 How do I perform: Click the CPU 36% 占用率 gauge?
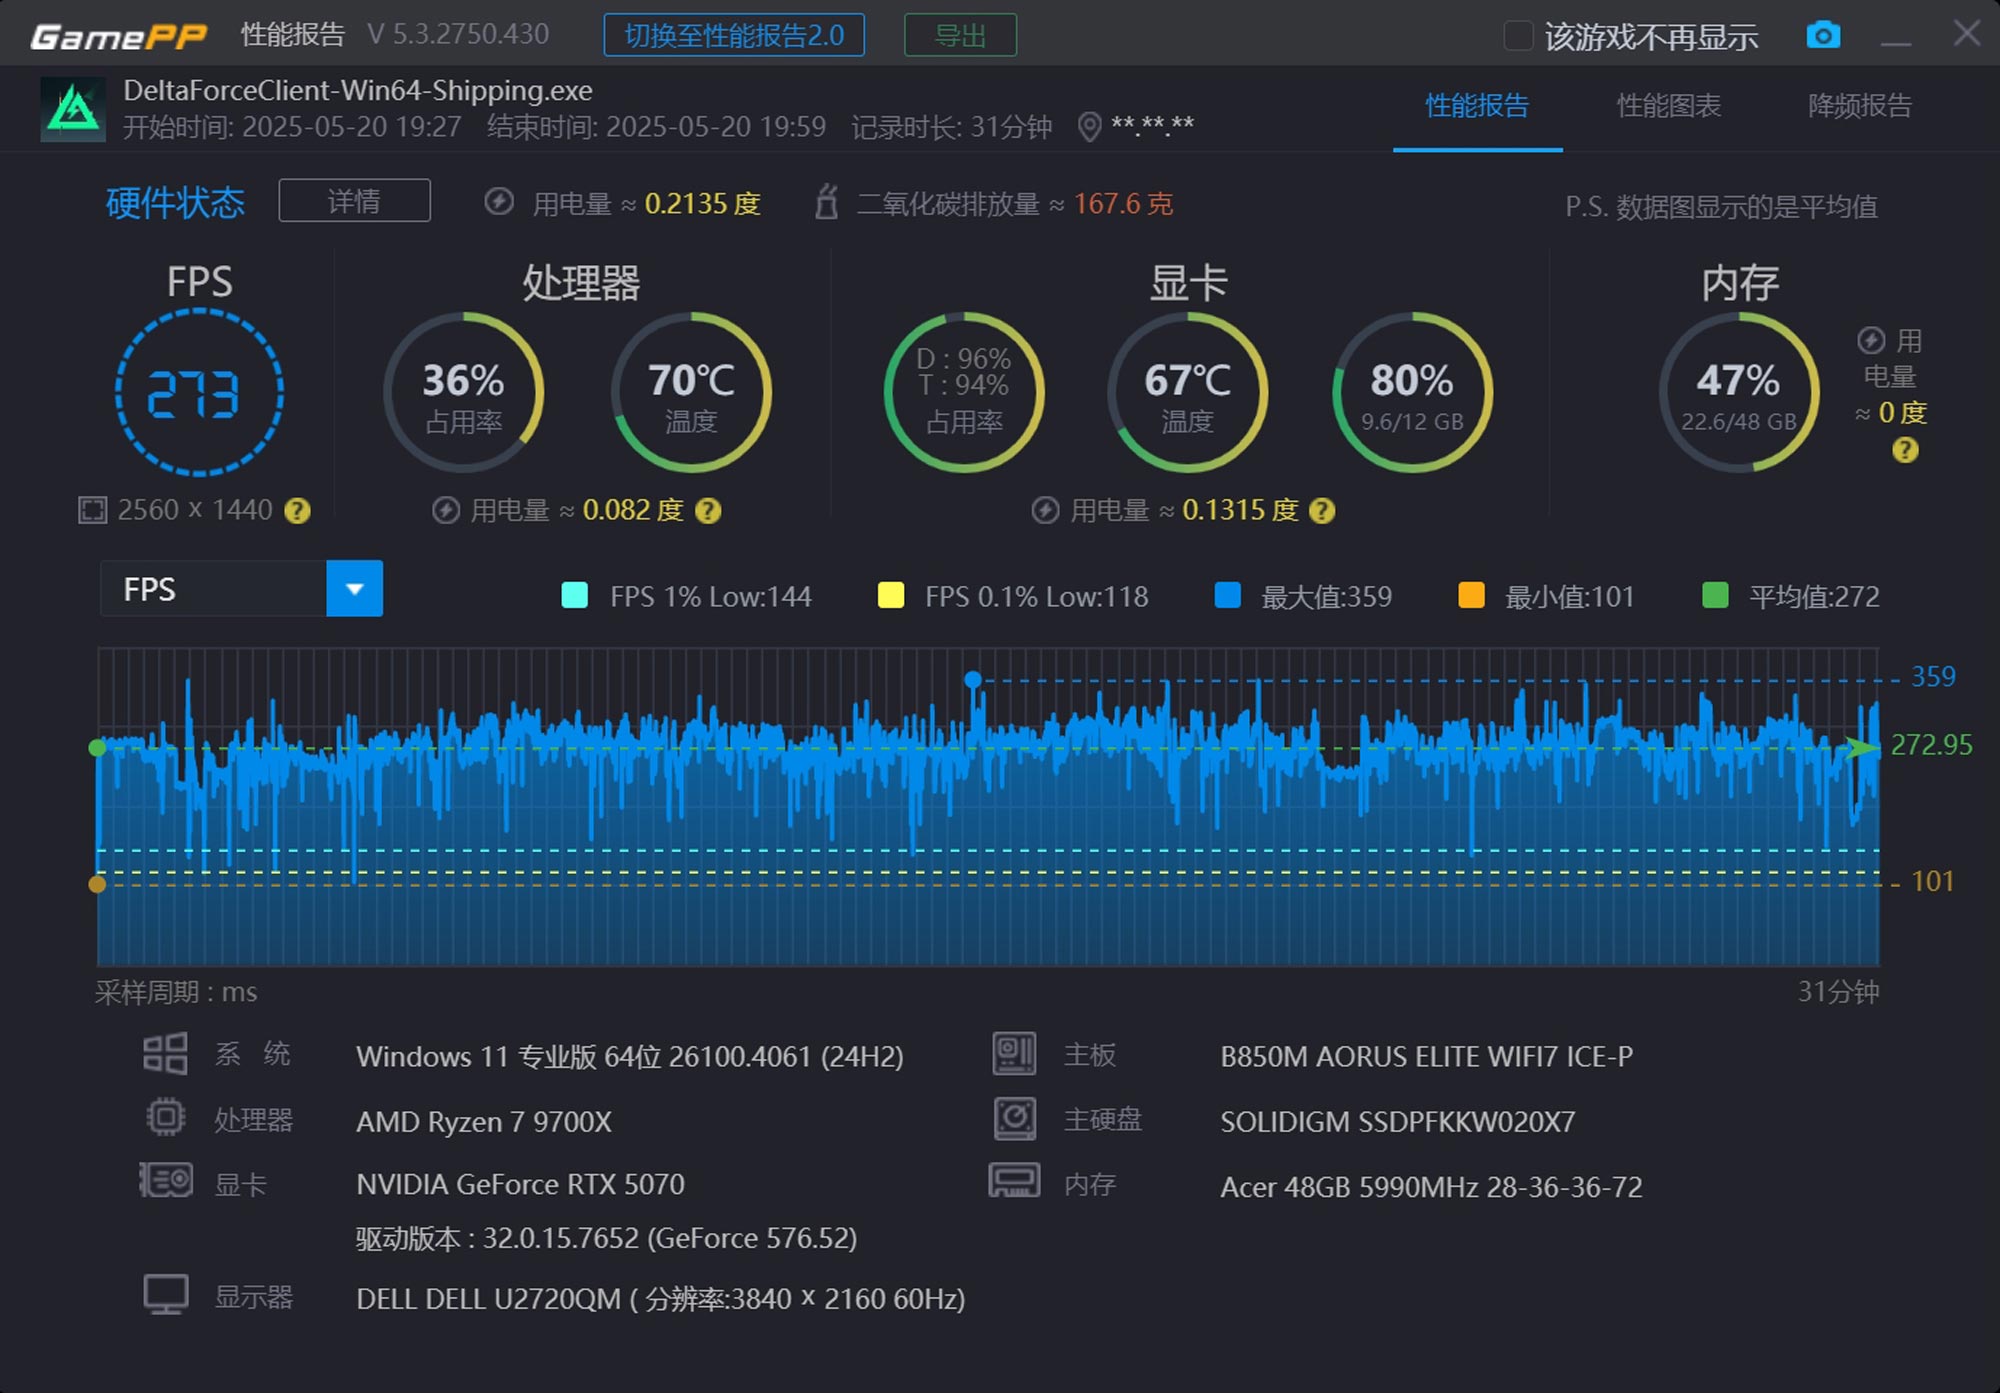coord(463,392)
